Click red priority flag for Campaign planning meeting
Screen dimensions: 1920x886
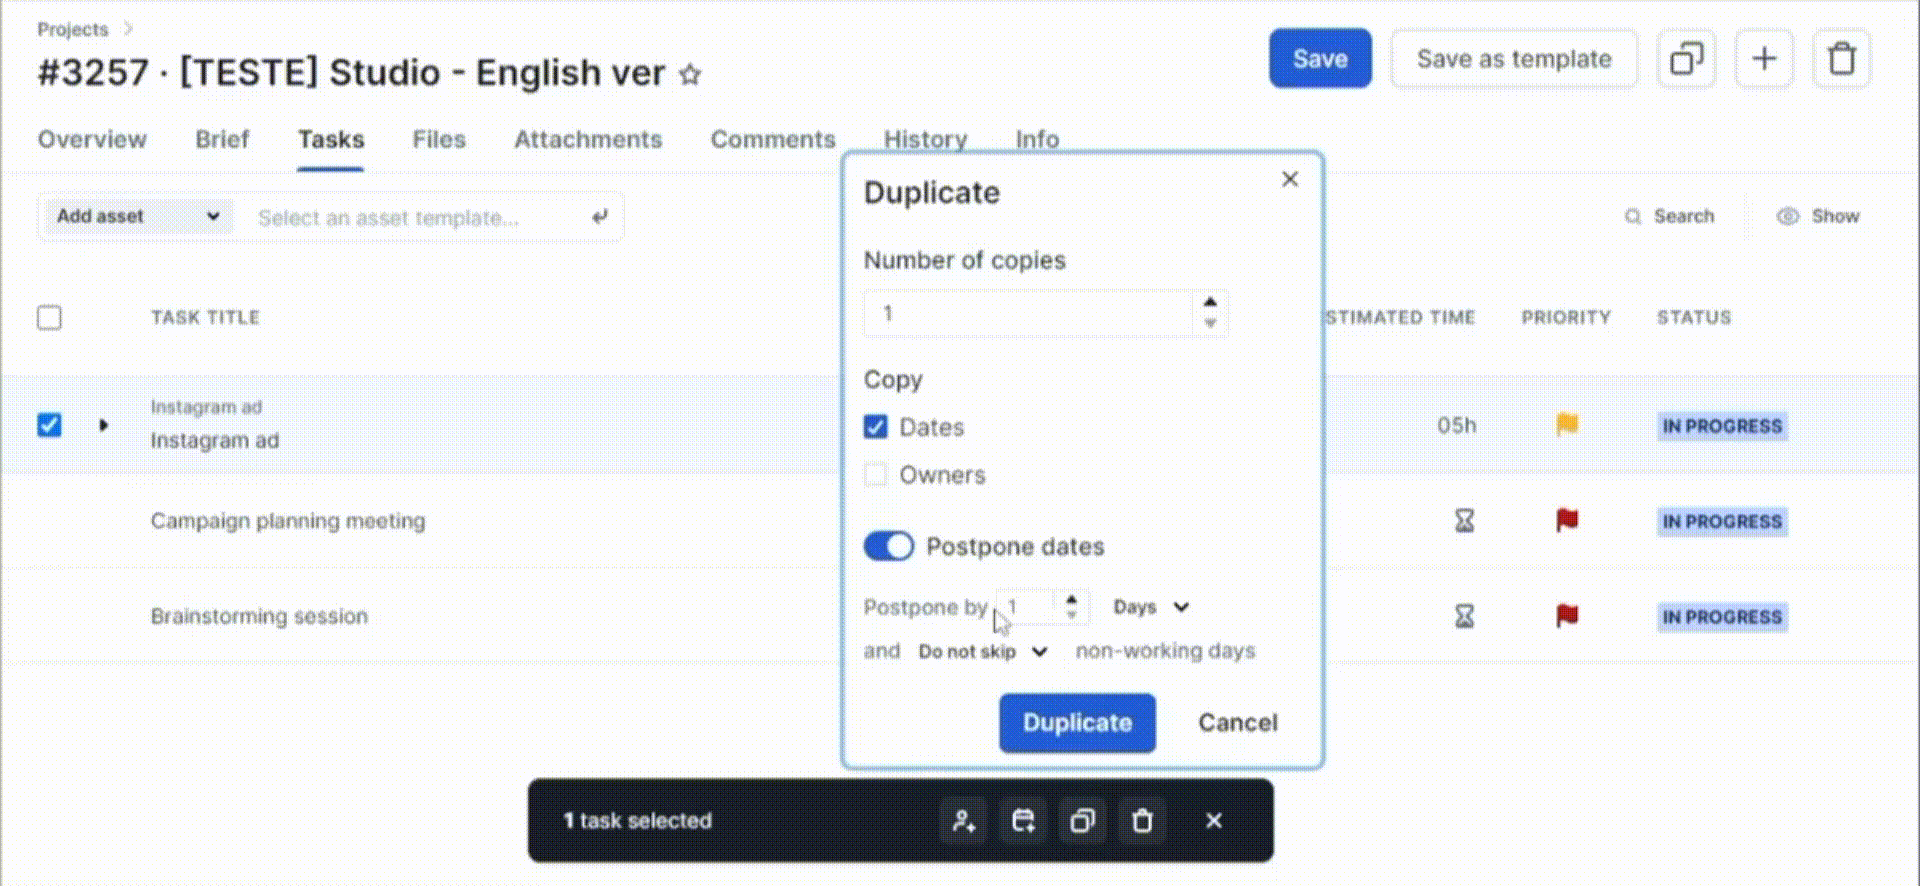coord(1567,521)
